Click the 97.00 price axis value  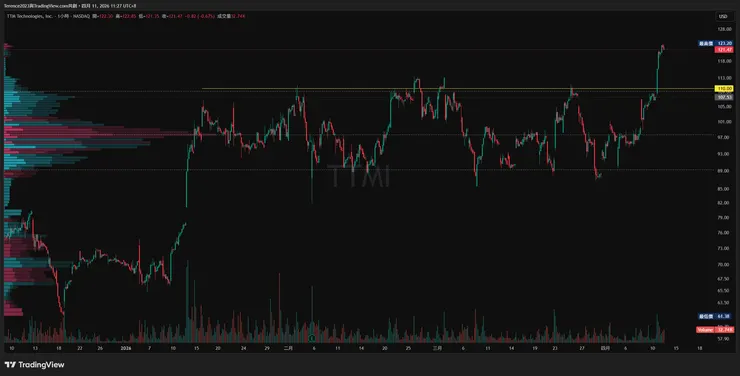[724, 137]
